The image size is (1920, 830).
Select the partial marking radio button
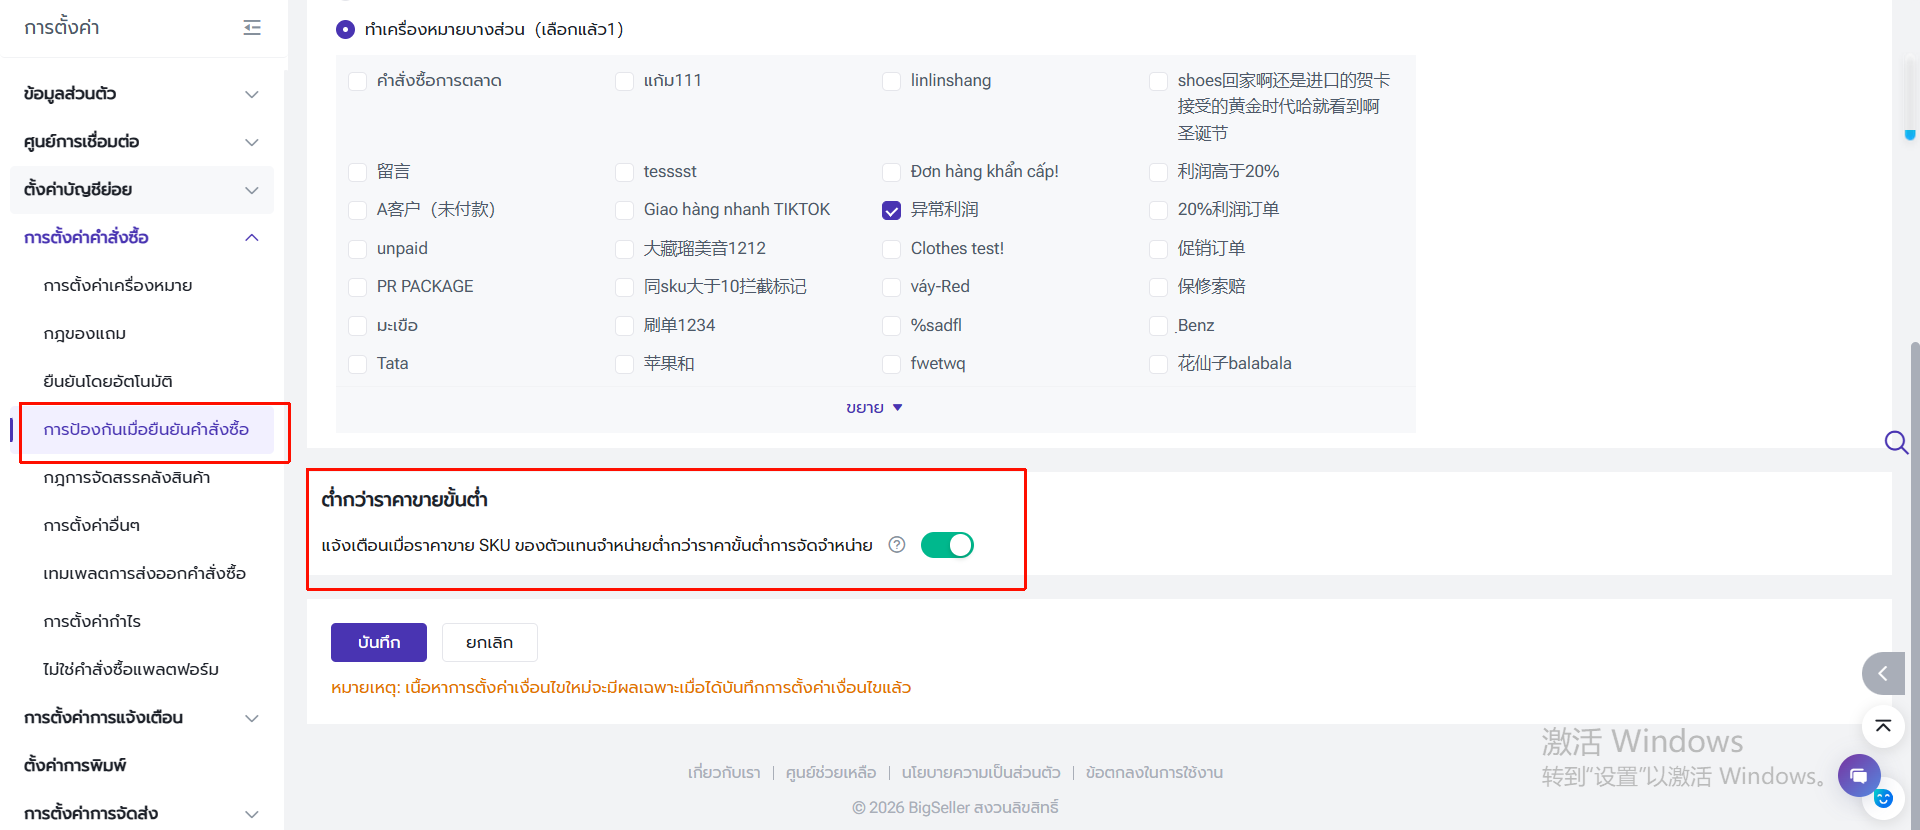[345, 30]
